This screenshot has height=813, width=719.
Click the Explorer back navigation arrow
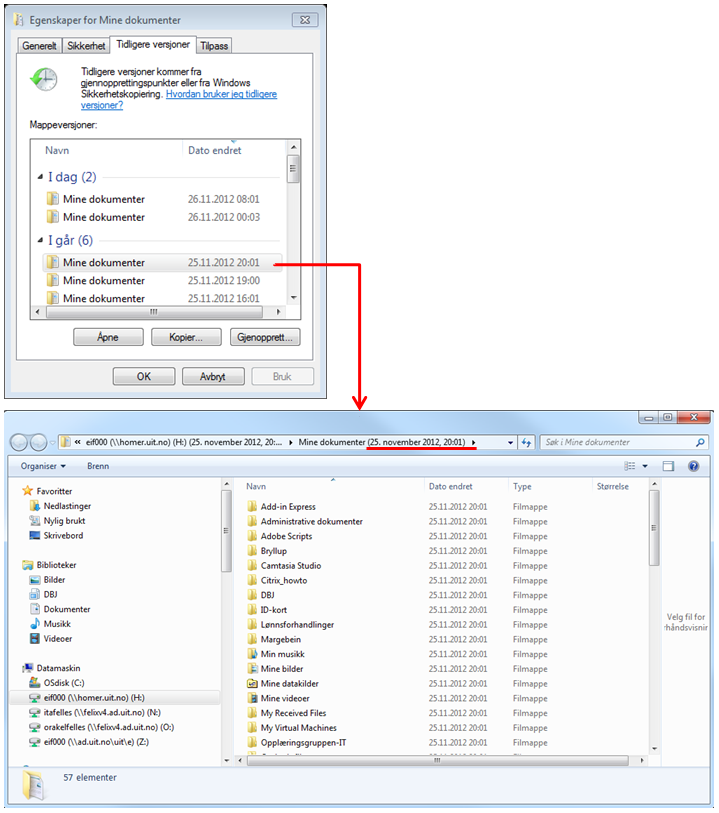pyautogui.click(x=19, y=442)
